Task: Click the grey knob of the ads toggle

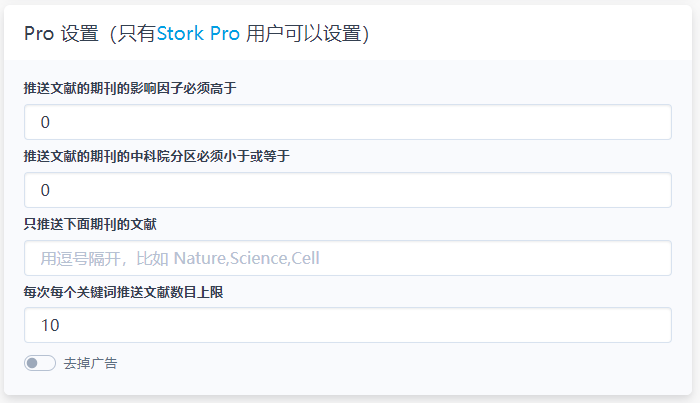Action: coord(32,363)
